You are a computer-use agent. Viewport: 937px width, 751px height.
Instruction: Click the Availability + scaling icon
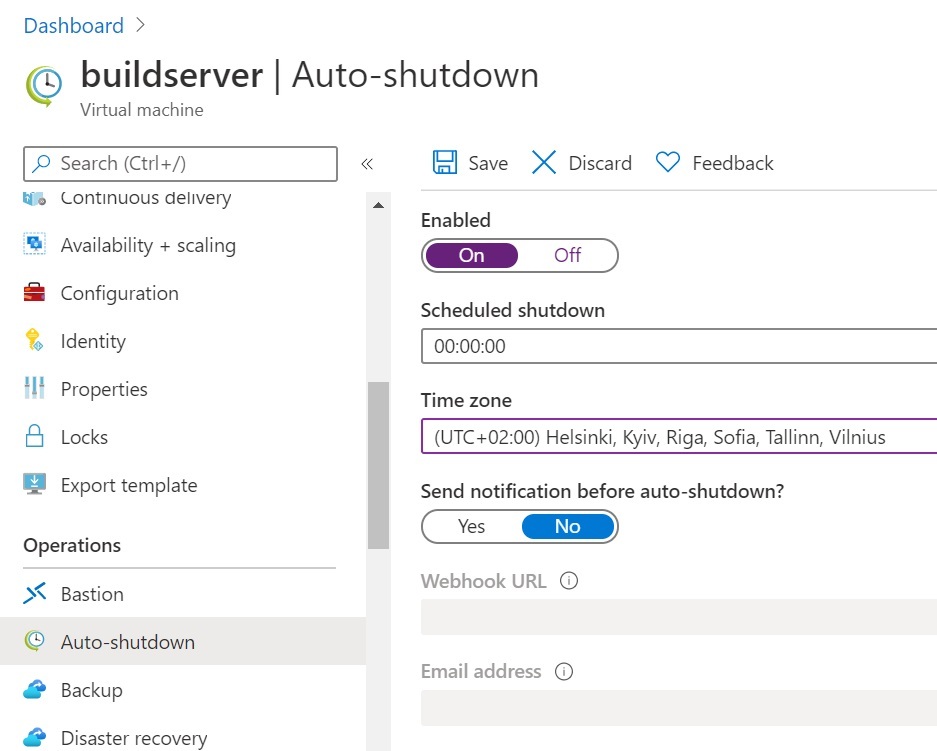34,244
